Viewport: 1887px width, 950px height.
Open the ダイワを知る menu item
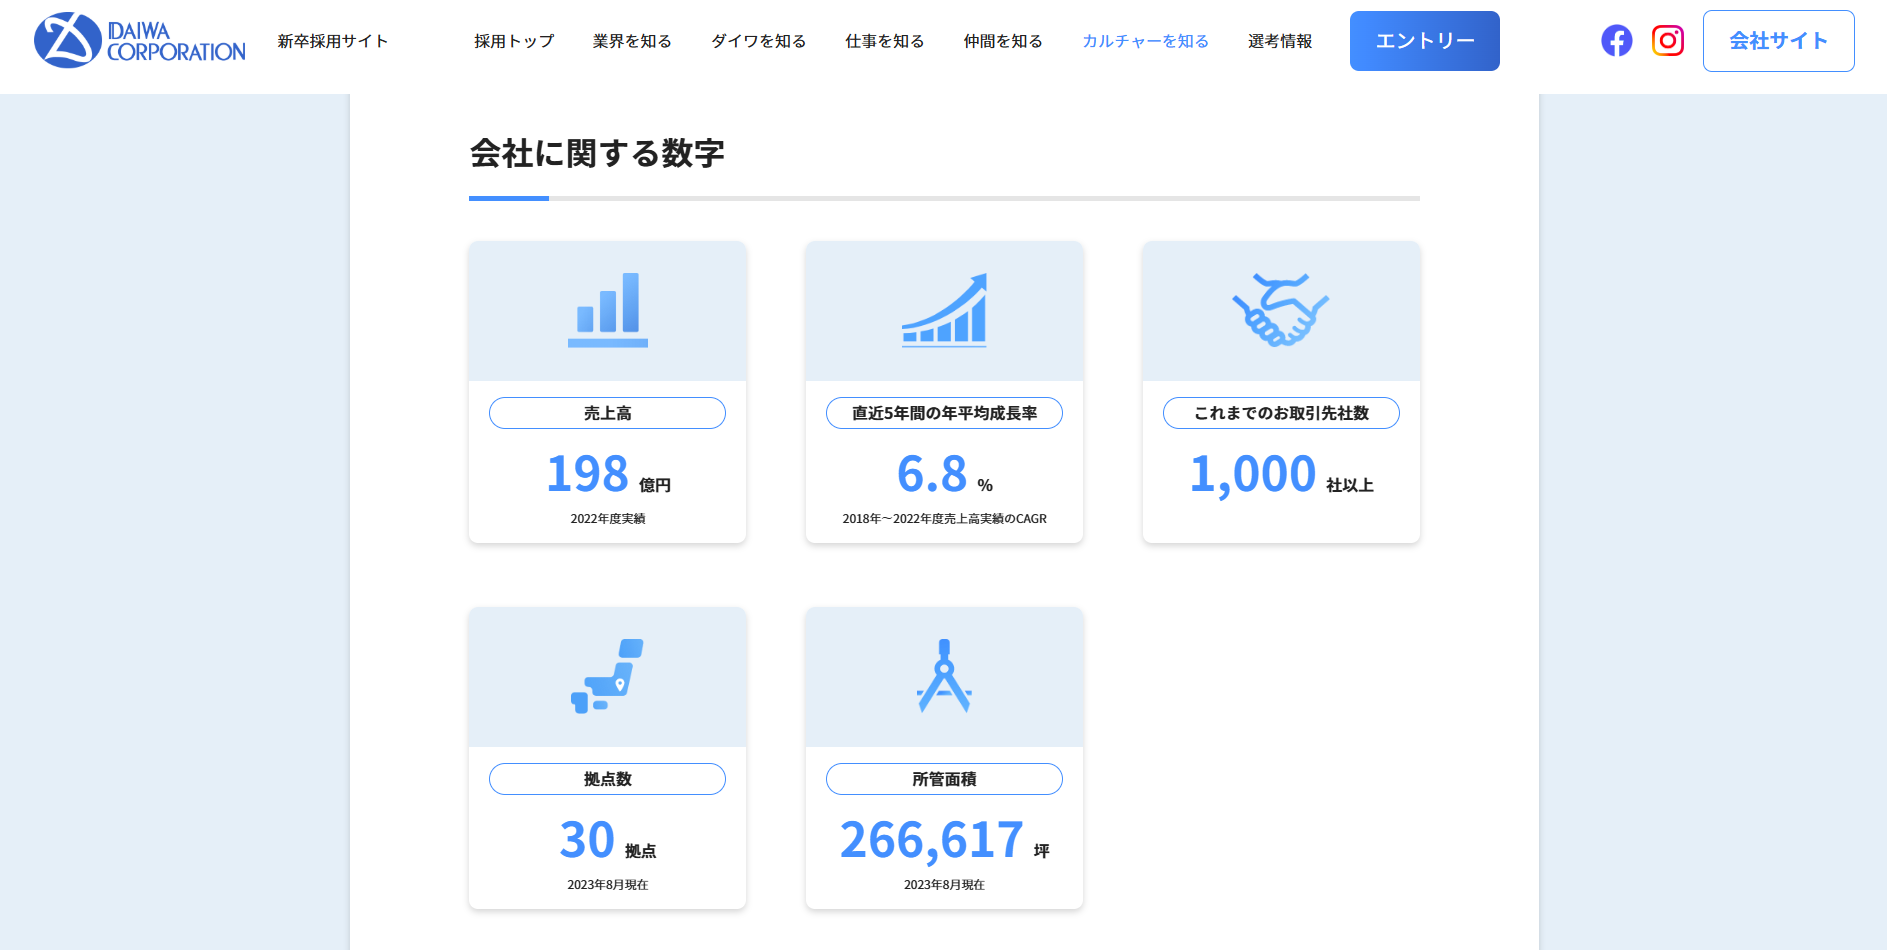(759, 41)
